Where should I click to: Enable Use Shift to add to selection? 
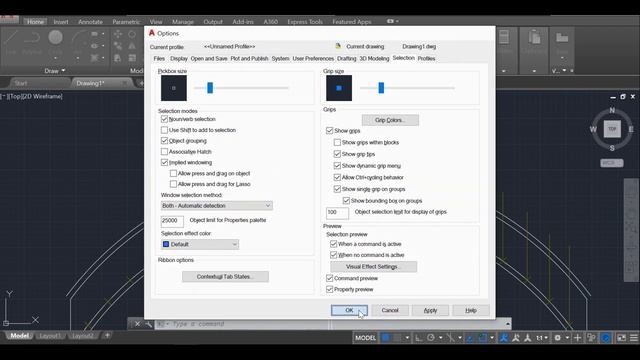click(x=164, y=130)
